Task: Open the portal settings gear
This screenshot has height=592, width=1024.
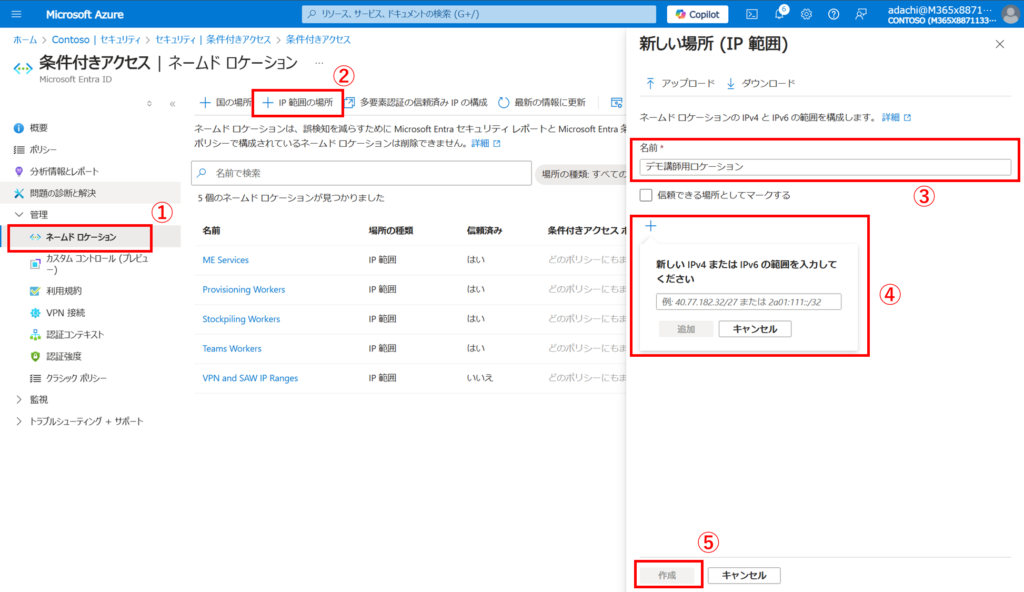Action: (807, 14)
